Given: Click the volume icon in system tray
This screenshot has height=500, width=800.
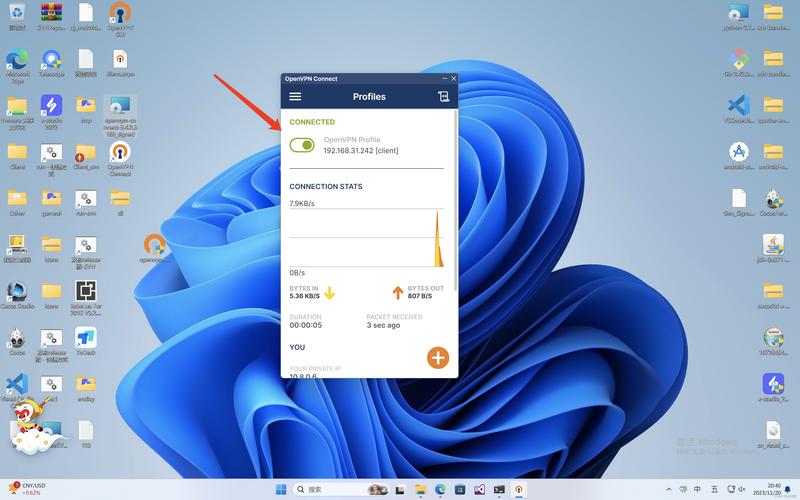Looking at the screenshot, I should [x=742, y=489].
